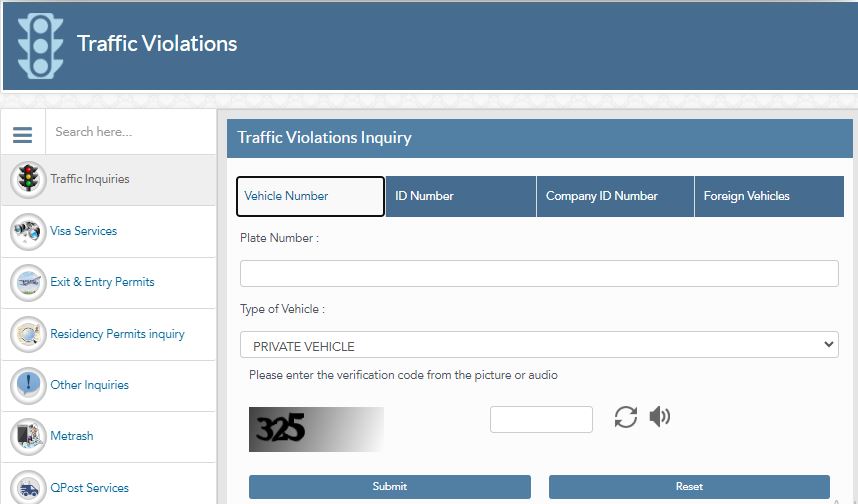The height and width of the screenshot is (504, 858).
Task: Switch to the Foreign Vehicles tab
Action: pos(769,196)
